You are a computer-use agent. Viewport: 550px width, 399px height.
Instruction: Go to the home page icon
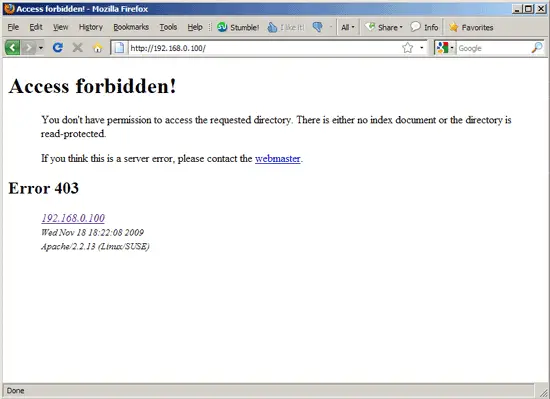point(98,47)
